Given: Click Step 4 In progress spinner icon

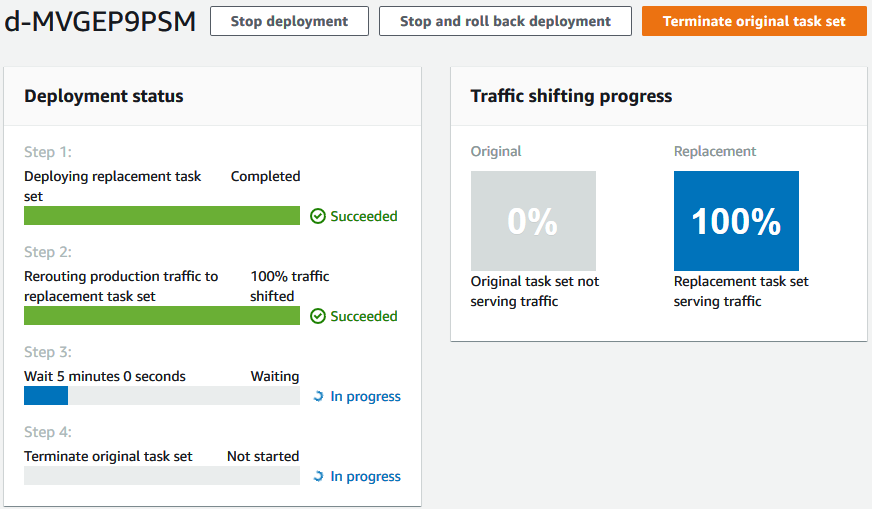Looking at the screenshot, I should coord(318,477).
